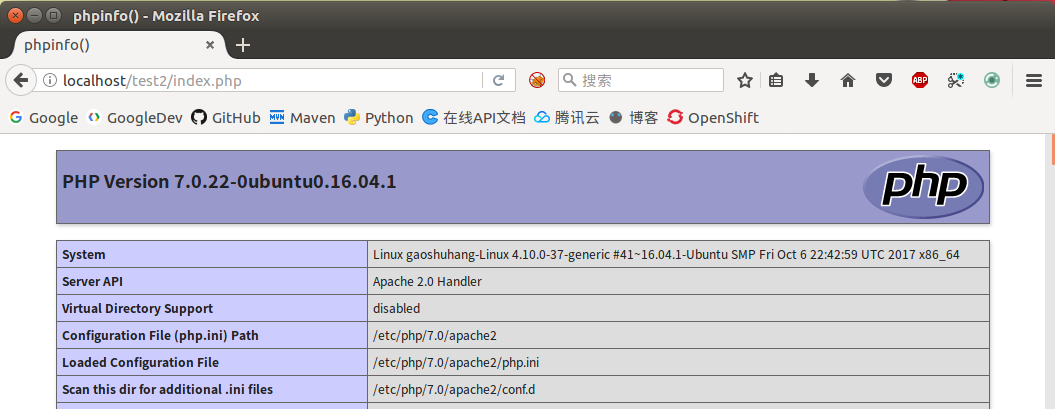This screenshot has height=409, width=1055.
Task: Open the downloads arrow icon
Action: pos(812,80)
